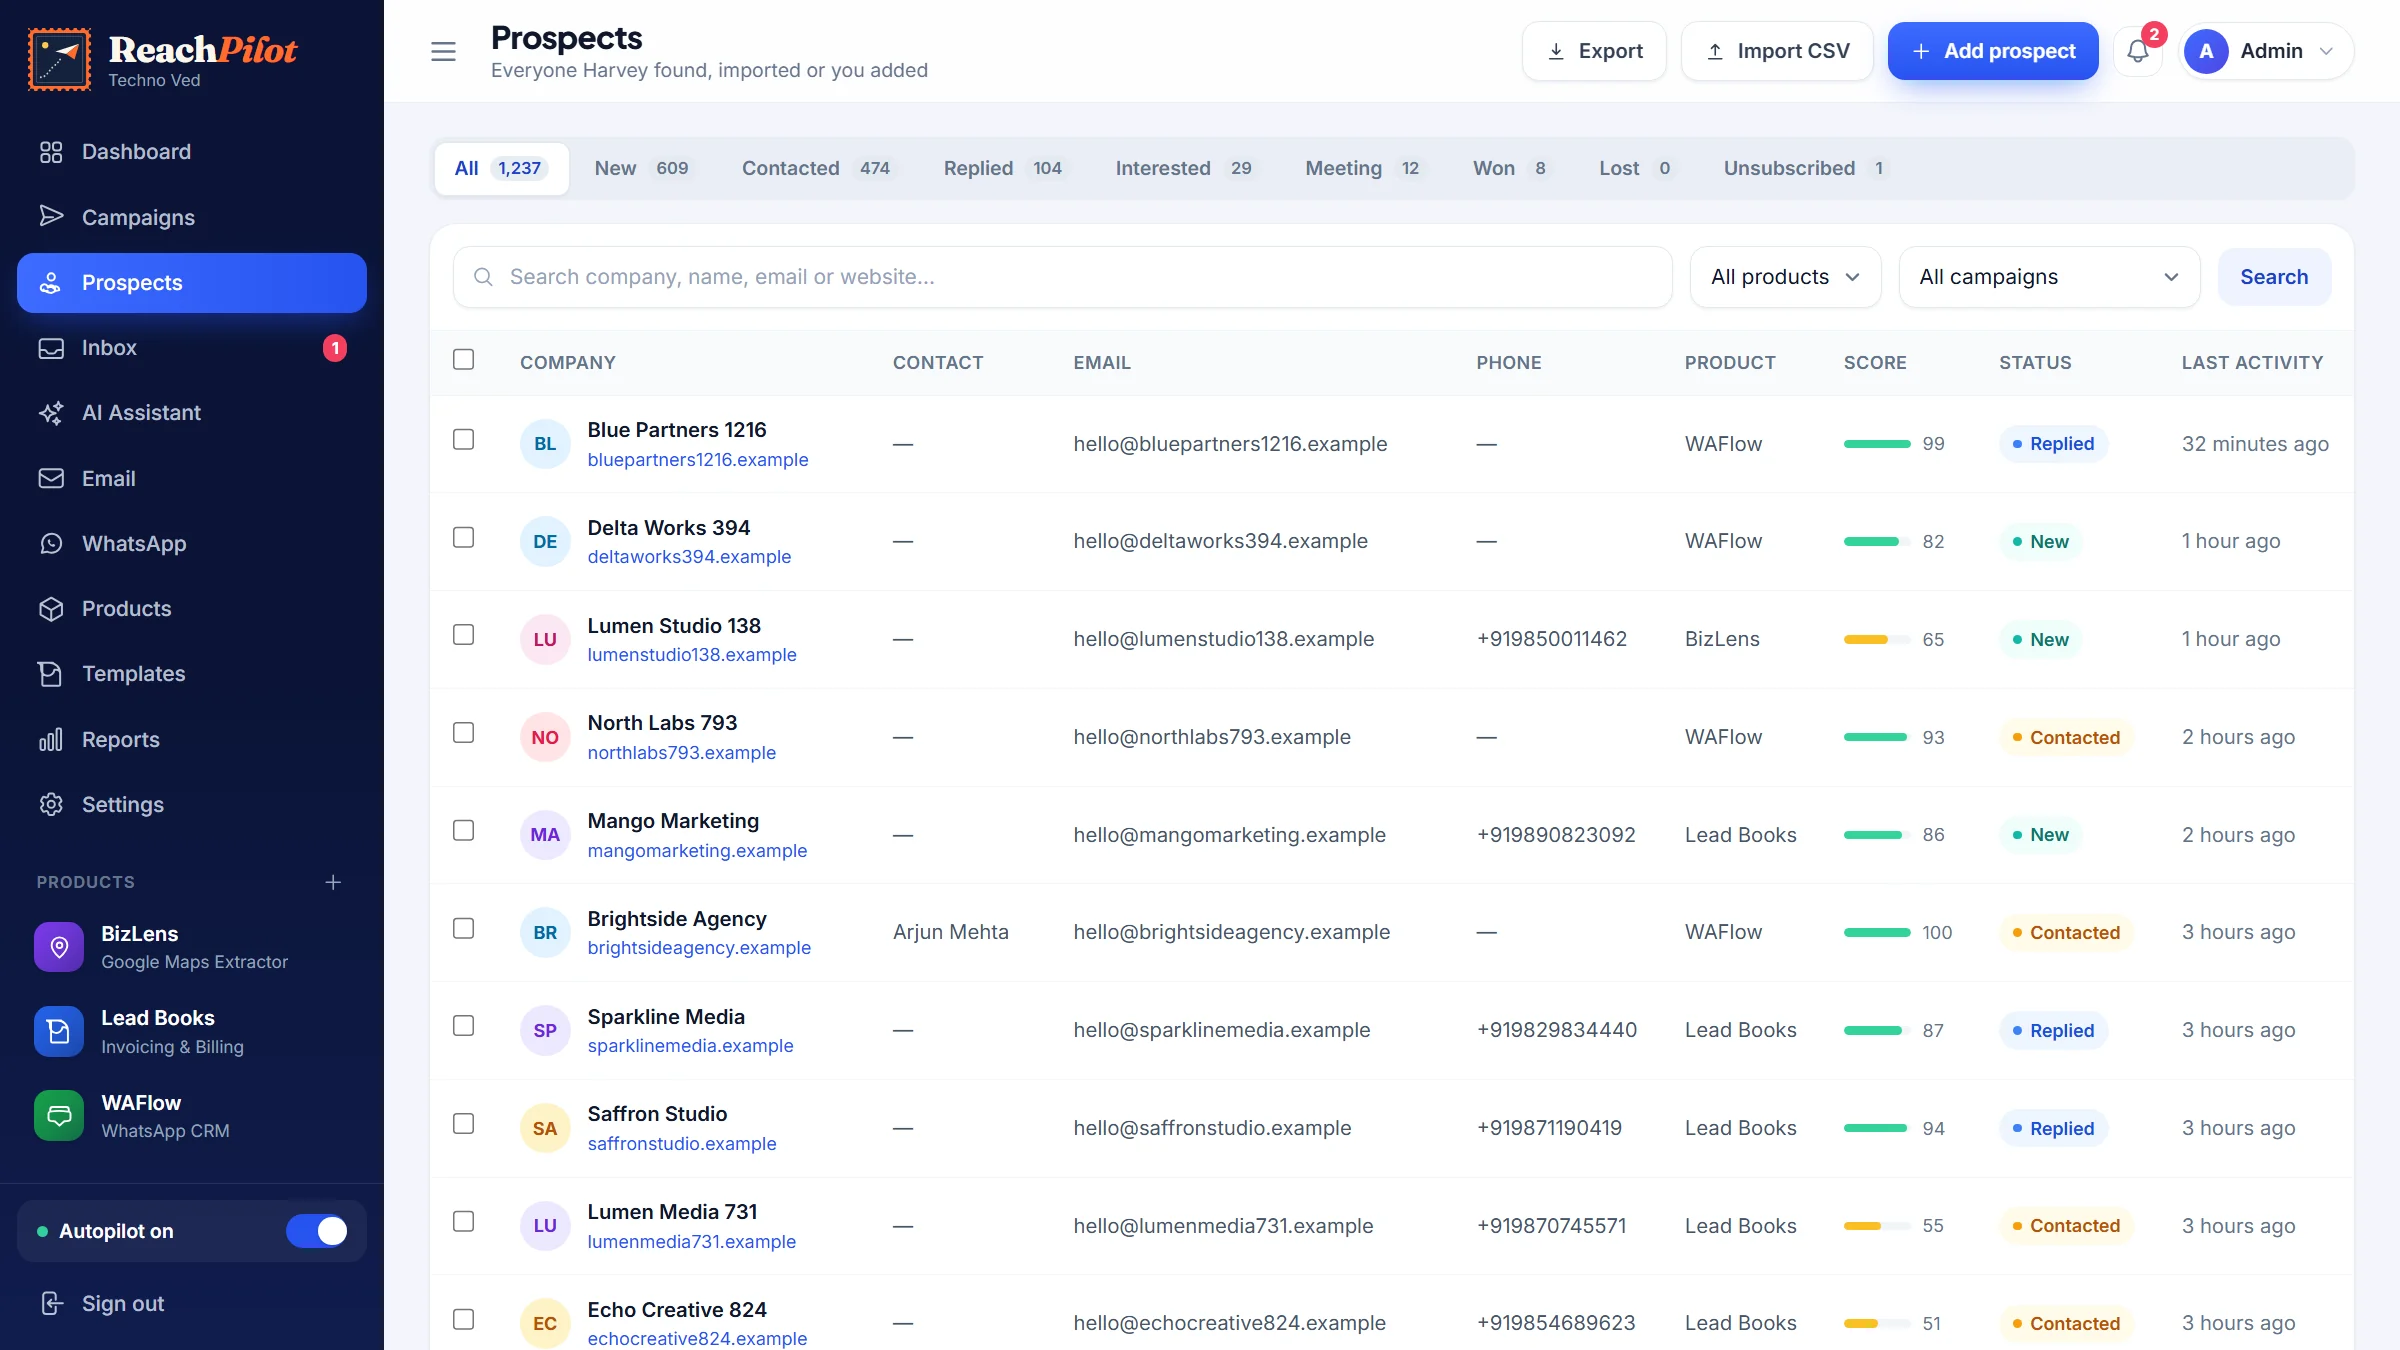The height and width of the screenshot is (1350, 2400).
Task: Click the Lead Books product icon
Action: [x=59, y=1032]
